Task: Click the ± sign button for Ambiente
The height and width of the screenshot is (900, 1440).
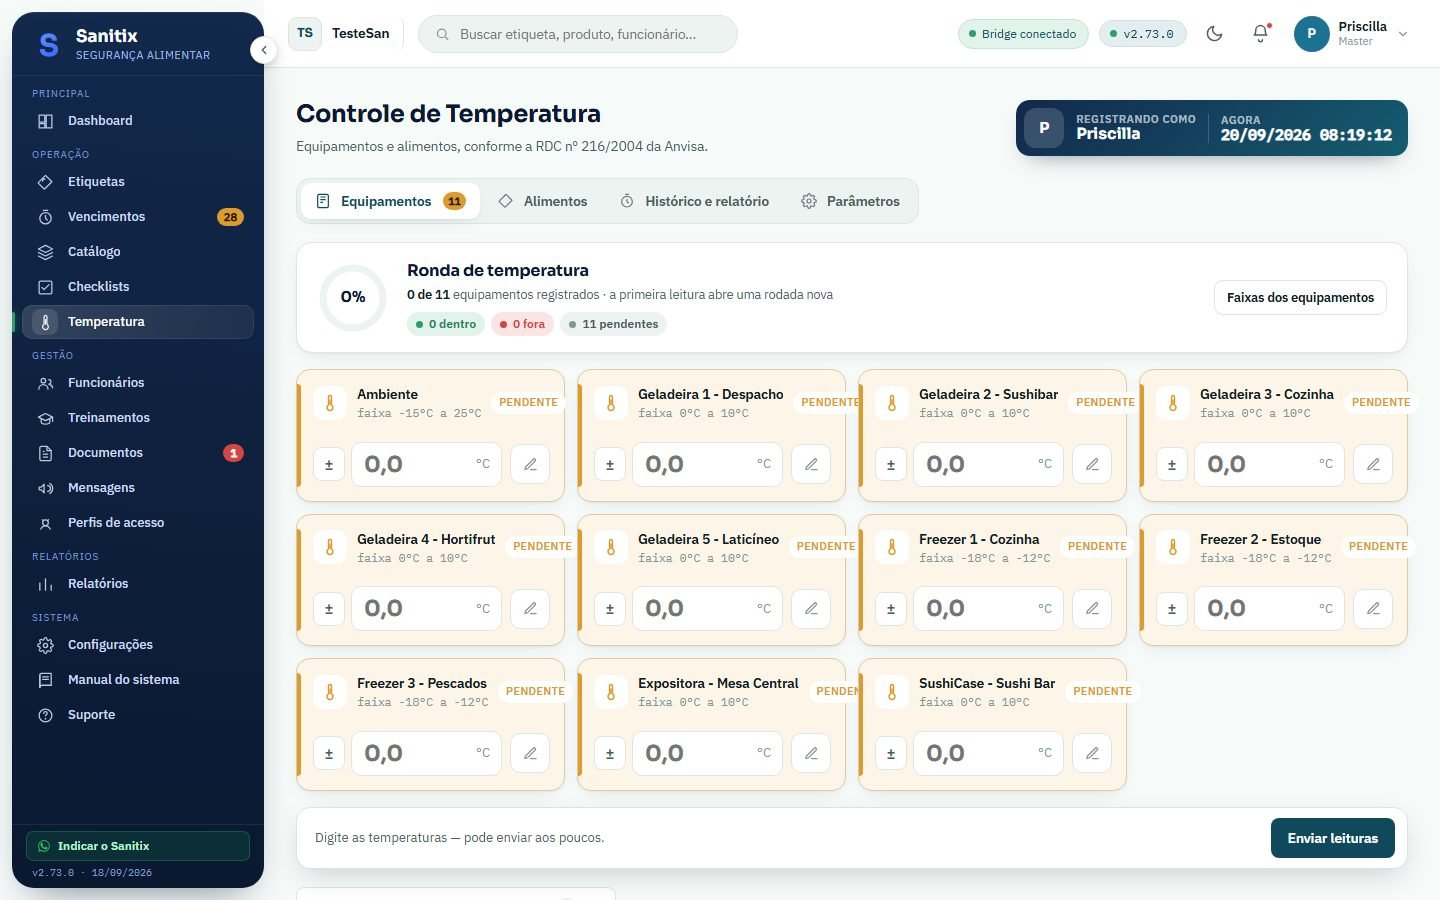Action: click(329, 464)
